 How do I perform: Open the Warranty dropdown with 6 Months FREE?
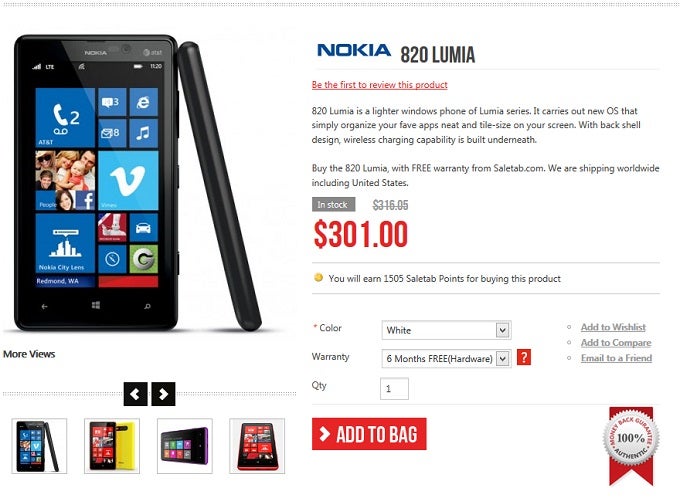point(446,359)
